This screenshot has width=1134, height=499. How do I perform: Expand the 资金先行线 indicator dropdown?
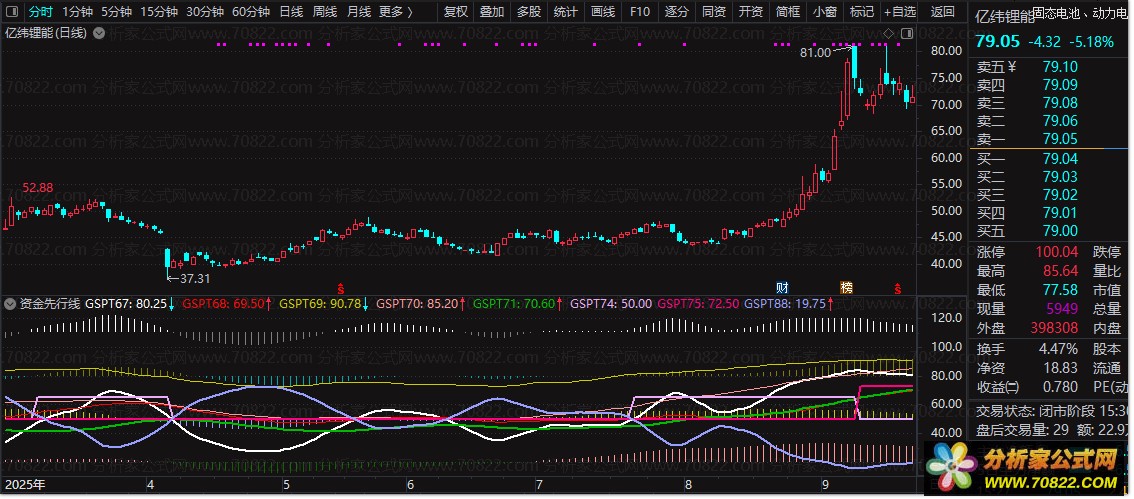tap(12, 303)
